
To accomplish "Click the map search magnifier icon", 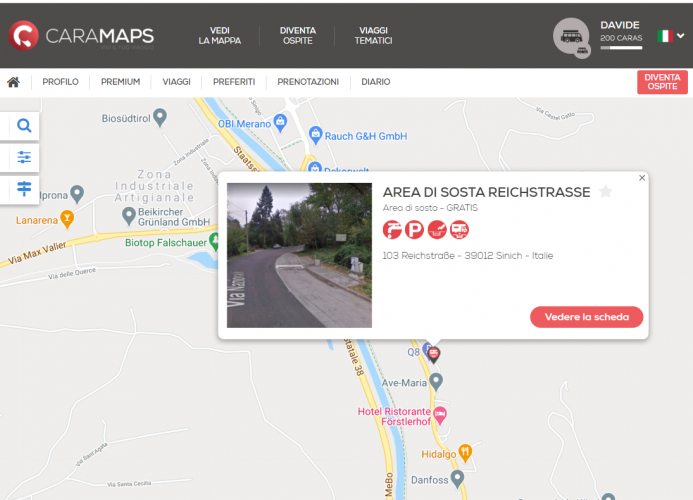I will click(x=24, y=126).
